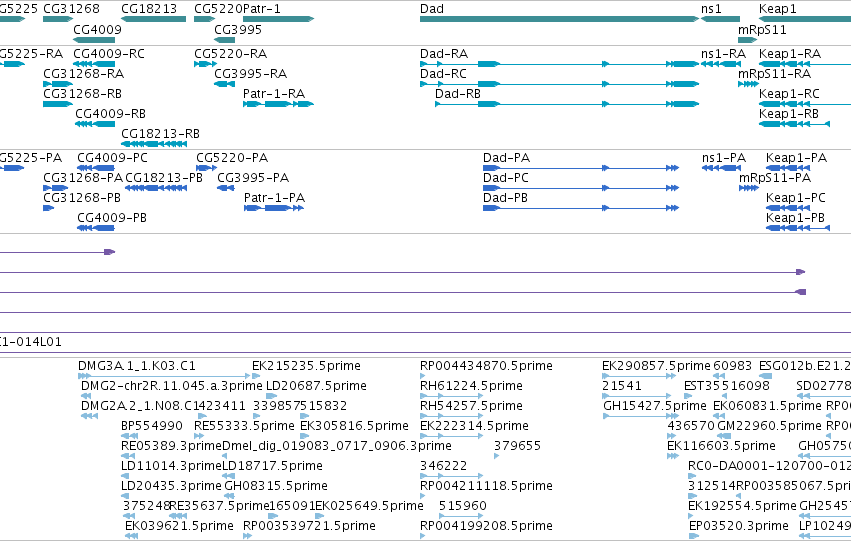This screenshot has width=851, height=541.
Task: Select EST EK305816.5prime
Action: [x=304, y=436]
